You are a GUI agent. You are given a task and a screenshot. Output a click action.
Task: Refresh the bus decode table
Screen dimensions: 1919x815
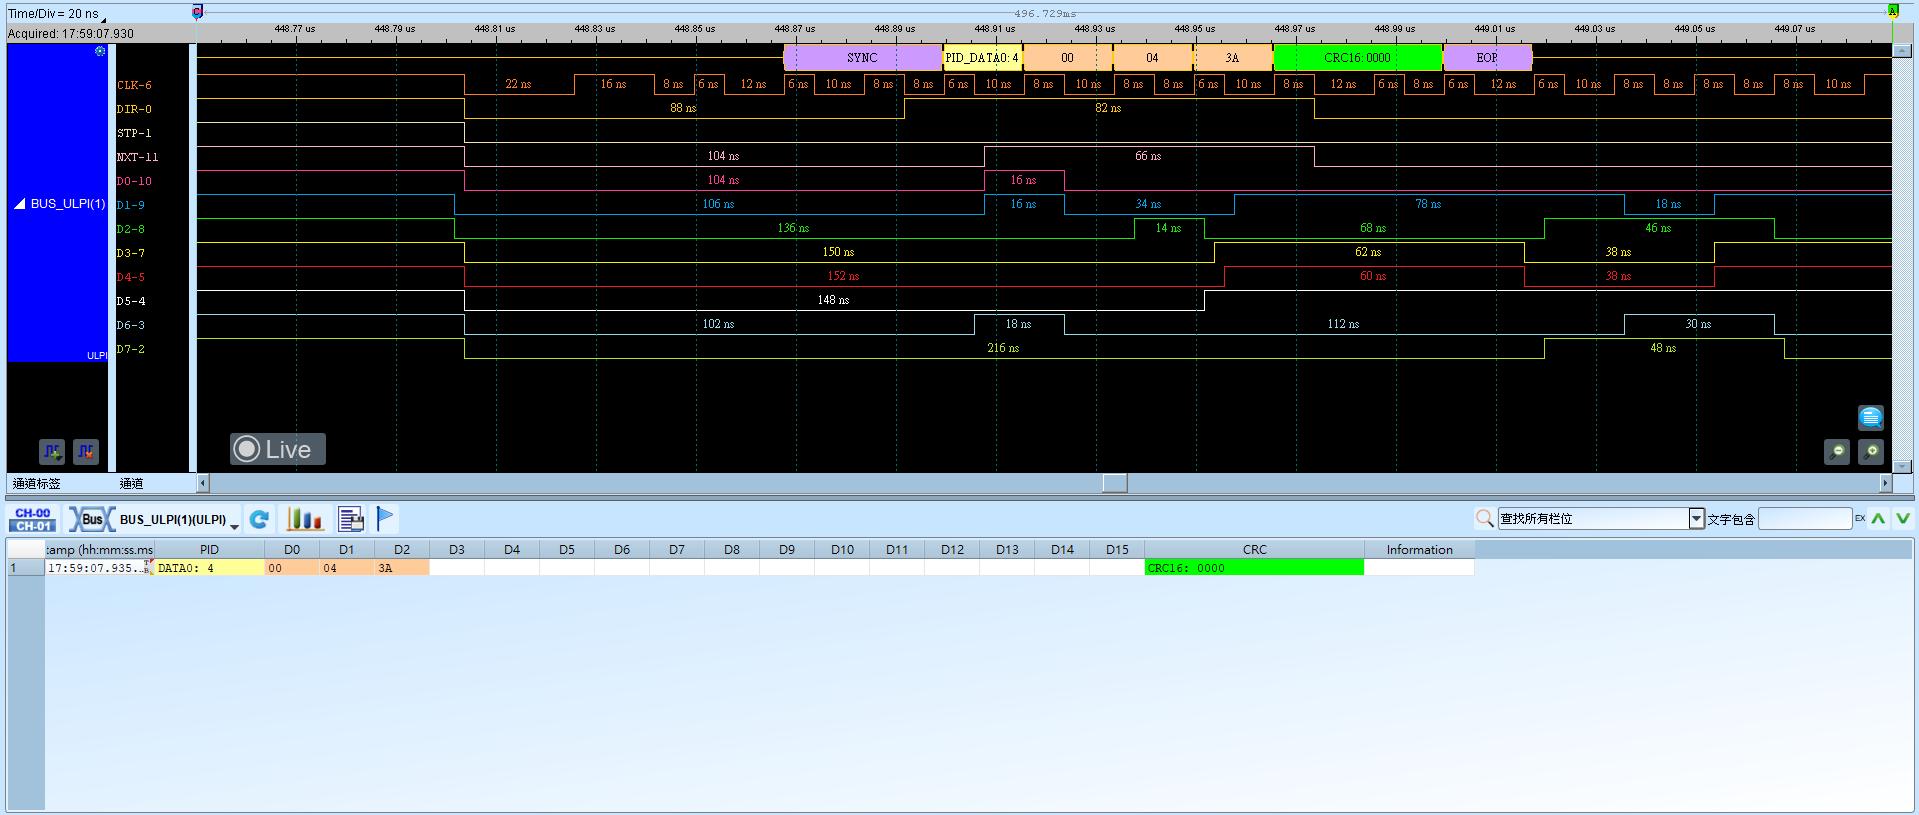259,519
